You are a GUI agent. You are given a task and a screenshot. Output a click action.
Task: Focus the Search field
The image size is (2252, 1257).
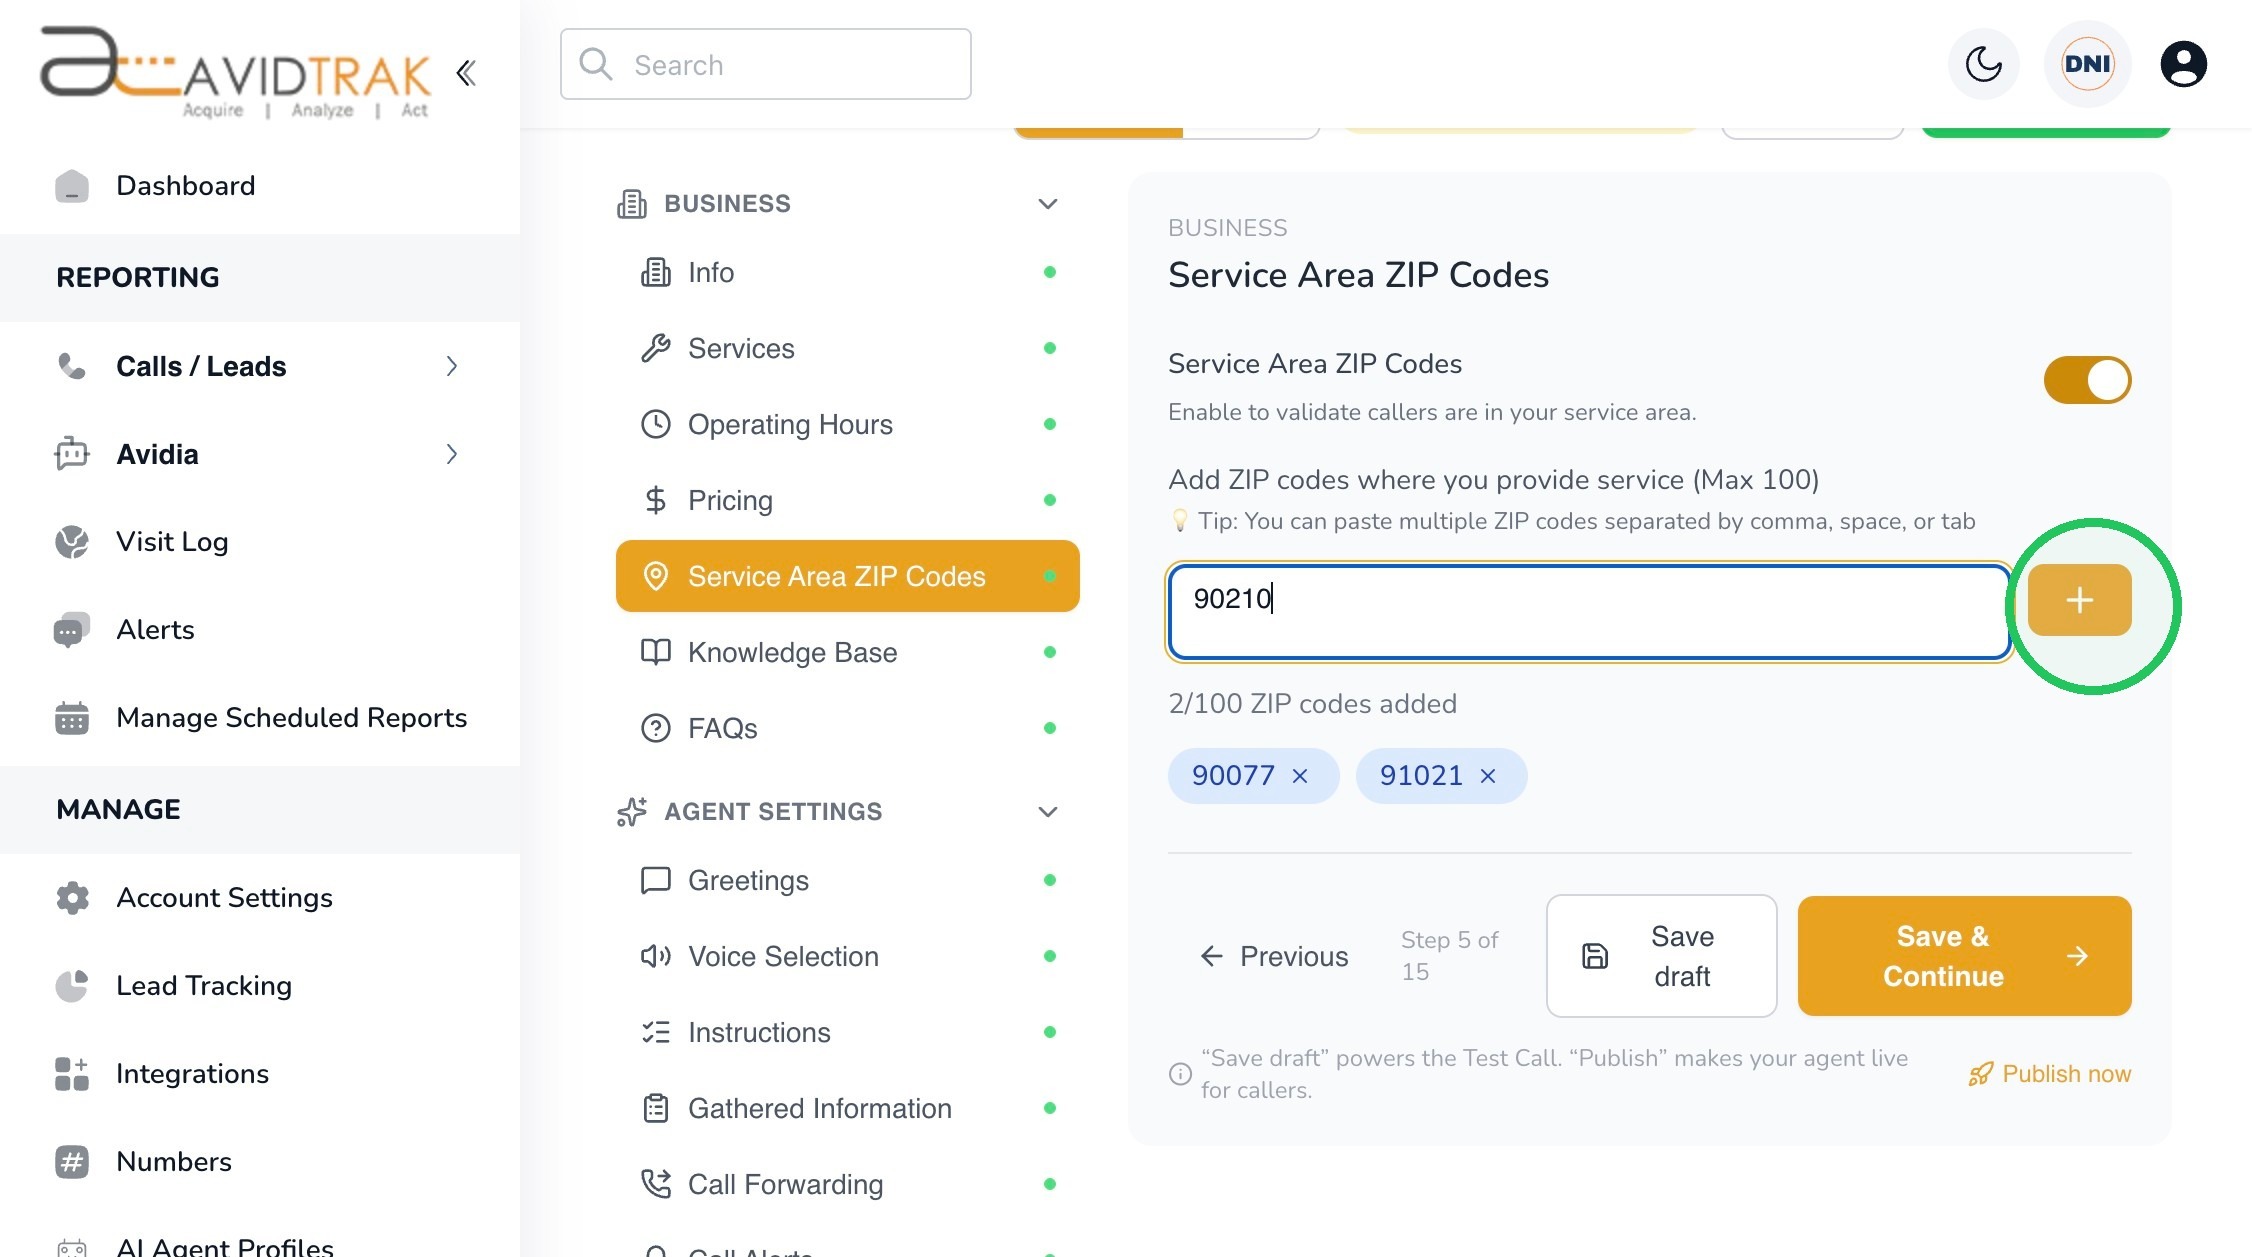(x=765, y=64)
